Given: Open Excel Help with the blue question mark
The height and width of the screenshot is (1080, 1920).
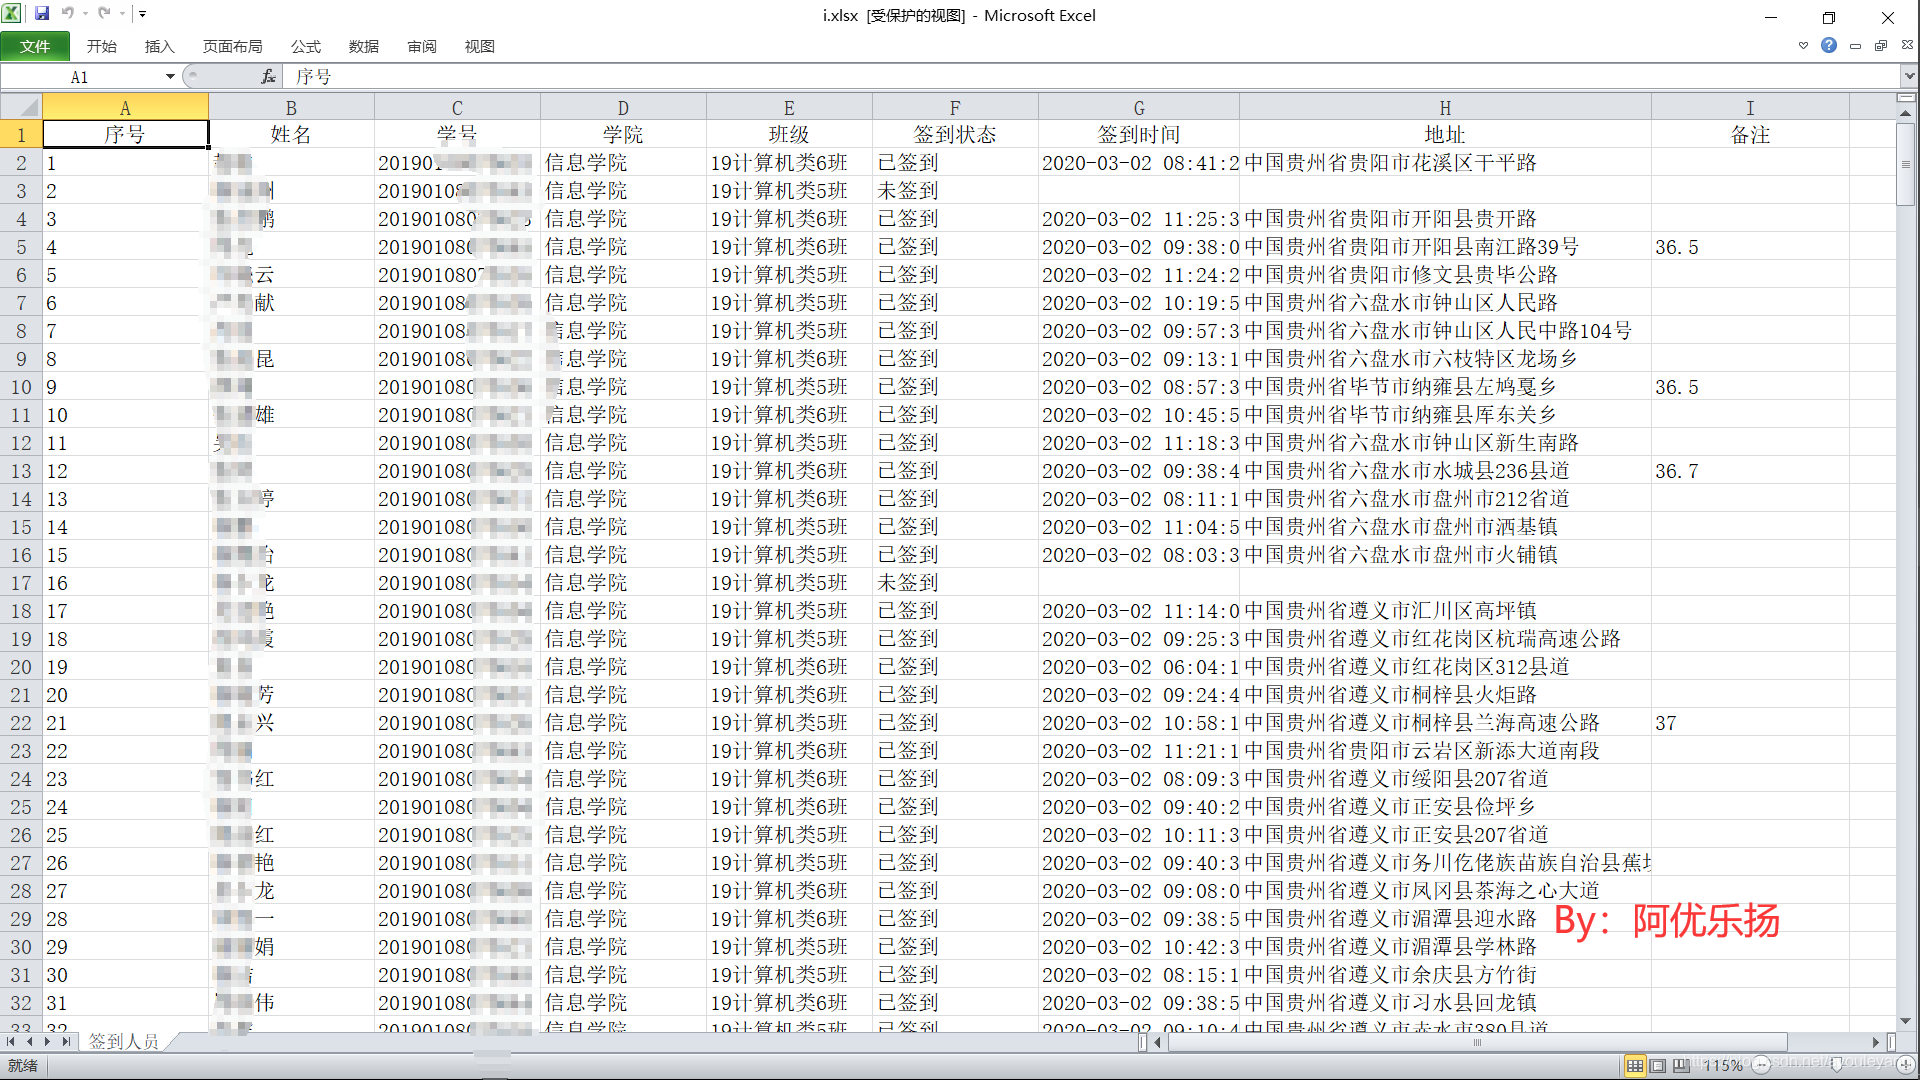Looking at the screenshot, I should point(1829,45).
